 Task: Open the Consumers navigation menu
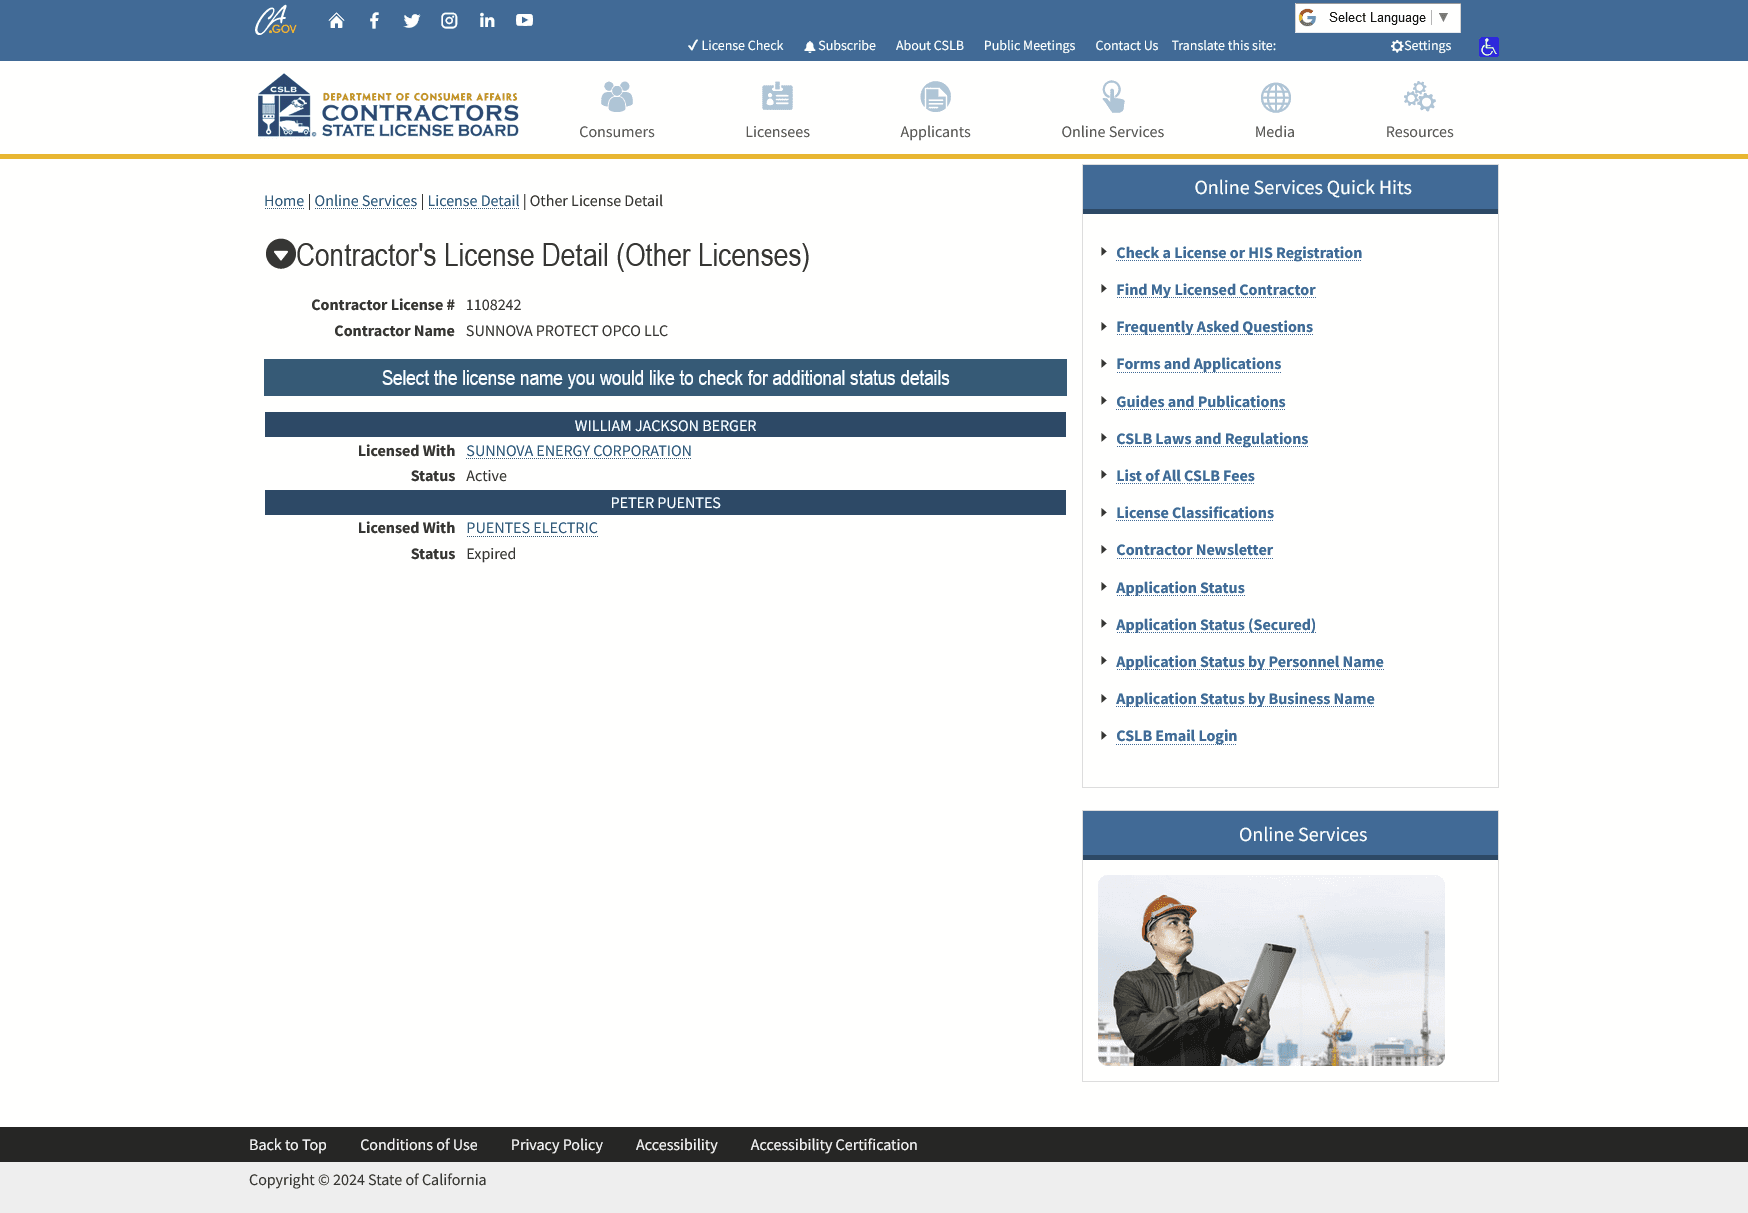pos(616,110)
